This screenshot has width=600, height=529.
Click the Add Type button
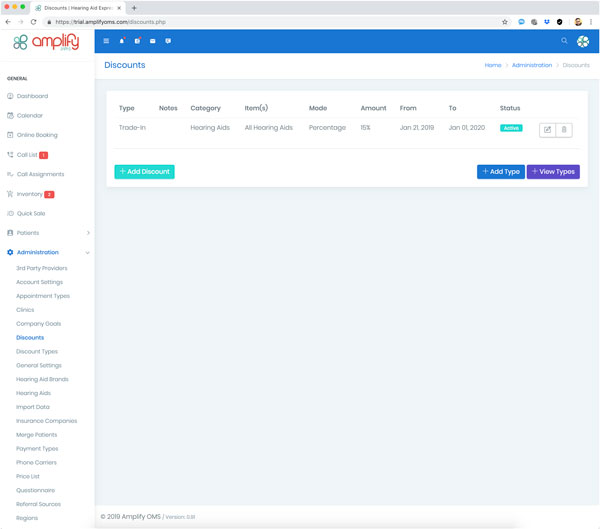coord(501,171)
